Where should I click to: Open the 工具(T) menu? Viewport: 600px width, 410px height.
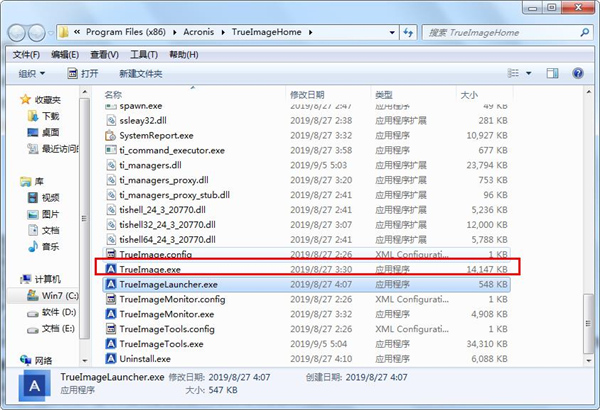[x=144, y=55]
